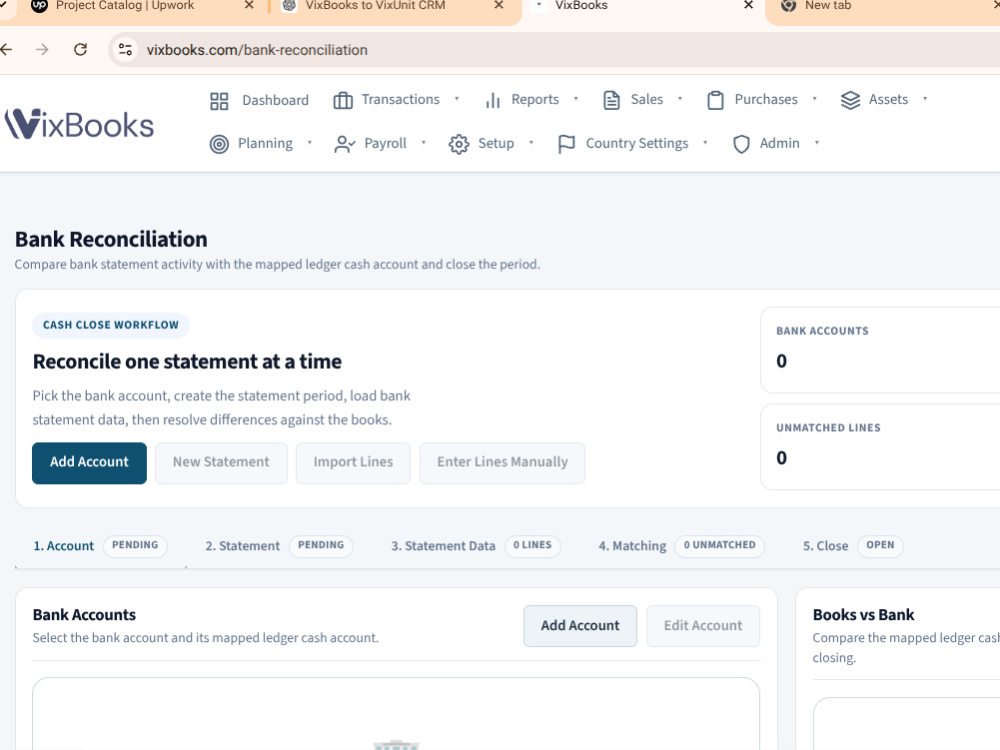Close the active VixBooks tab
The image size is (1000, 750).
click(749, 5)
